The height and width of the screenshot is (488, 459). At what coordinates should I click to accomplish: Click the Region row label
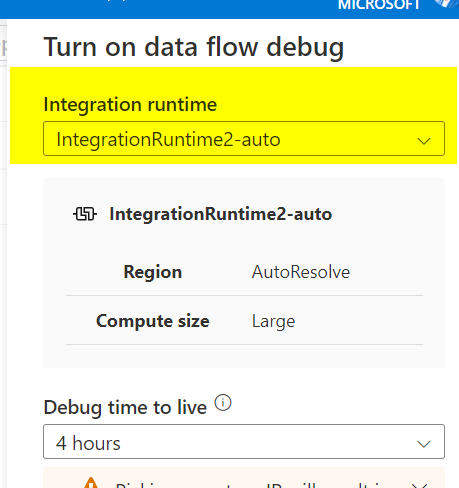pos(153,272)
